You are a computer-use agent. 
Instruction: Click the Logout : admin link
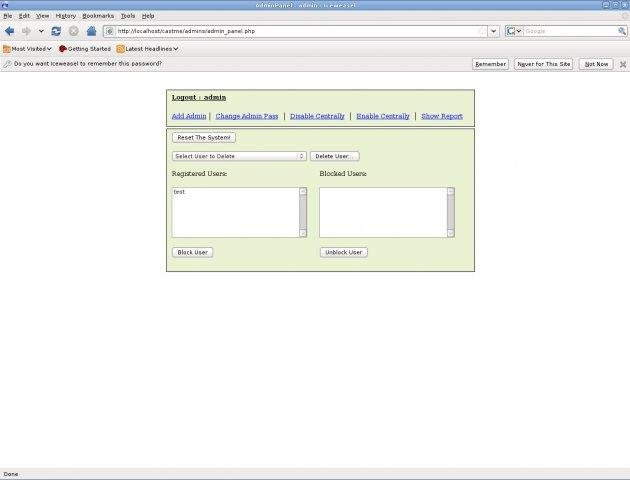(199, 97)
